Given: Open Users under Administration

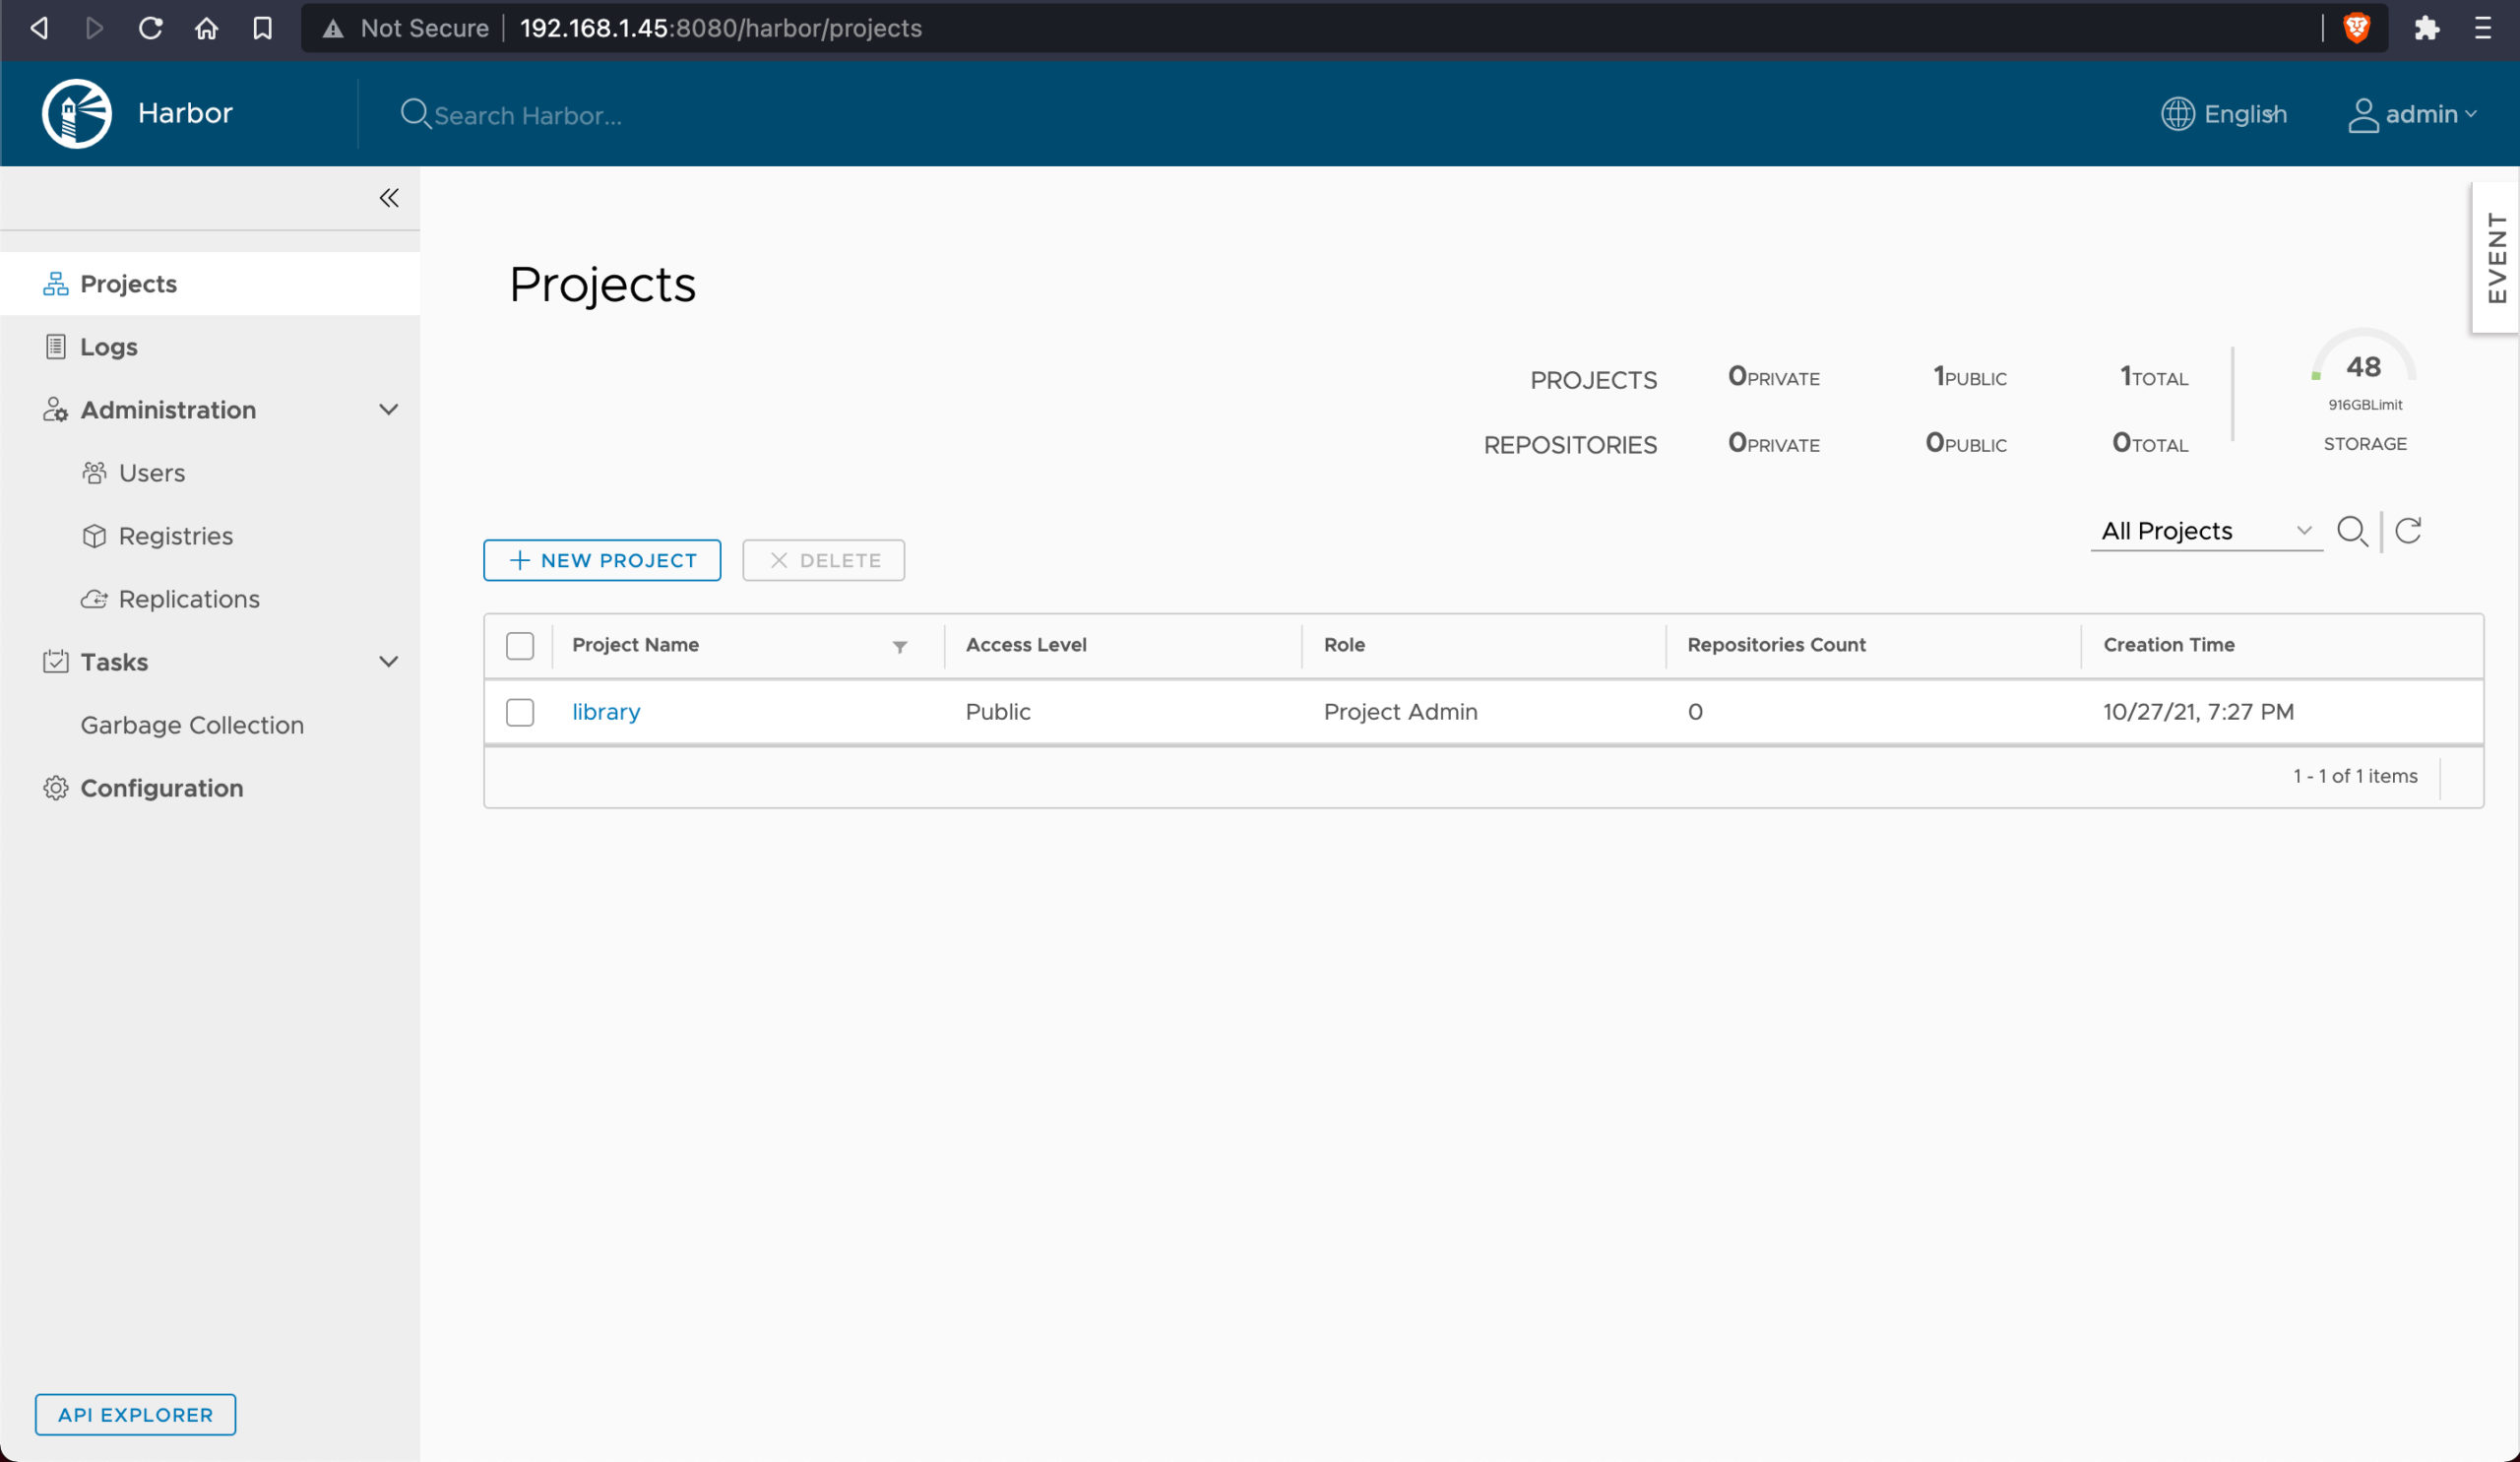Looking at the screenshot, I should click(x=152, y=473).
